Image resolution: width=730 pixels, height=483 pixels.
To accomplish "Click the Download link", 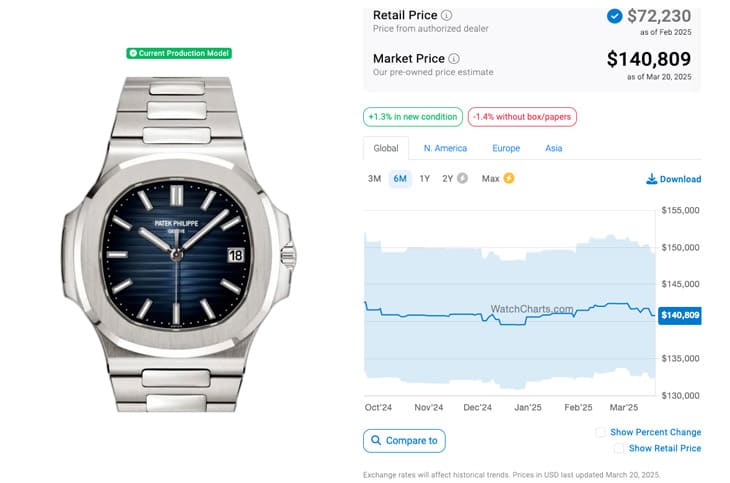I will click(680, 179).
